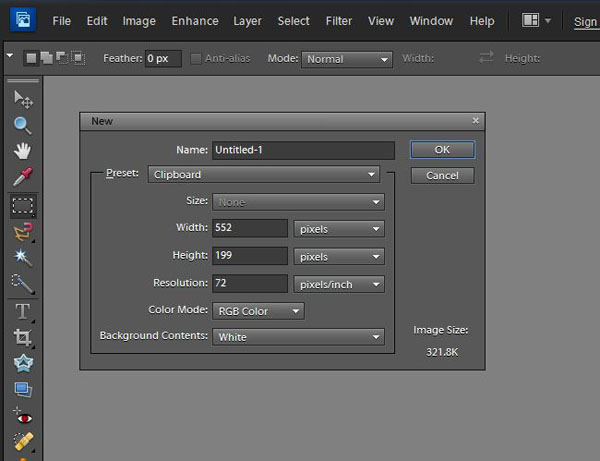600x461 pixels.
Task: Choose Subtract from selection mode icon
Action: coord(62,58)
